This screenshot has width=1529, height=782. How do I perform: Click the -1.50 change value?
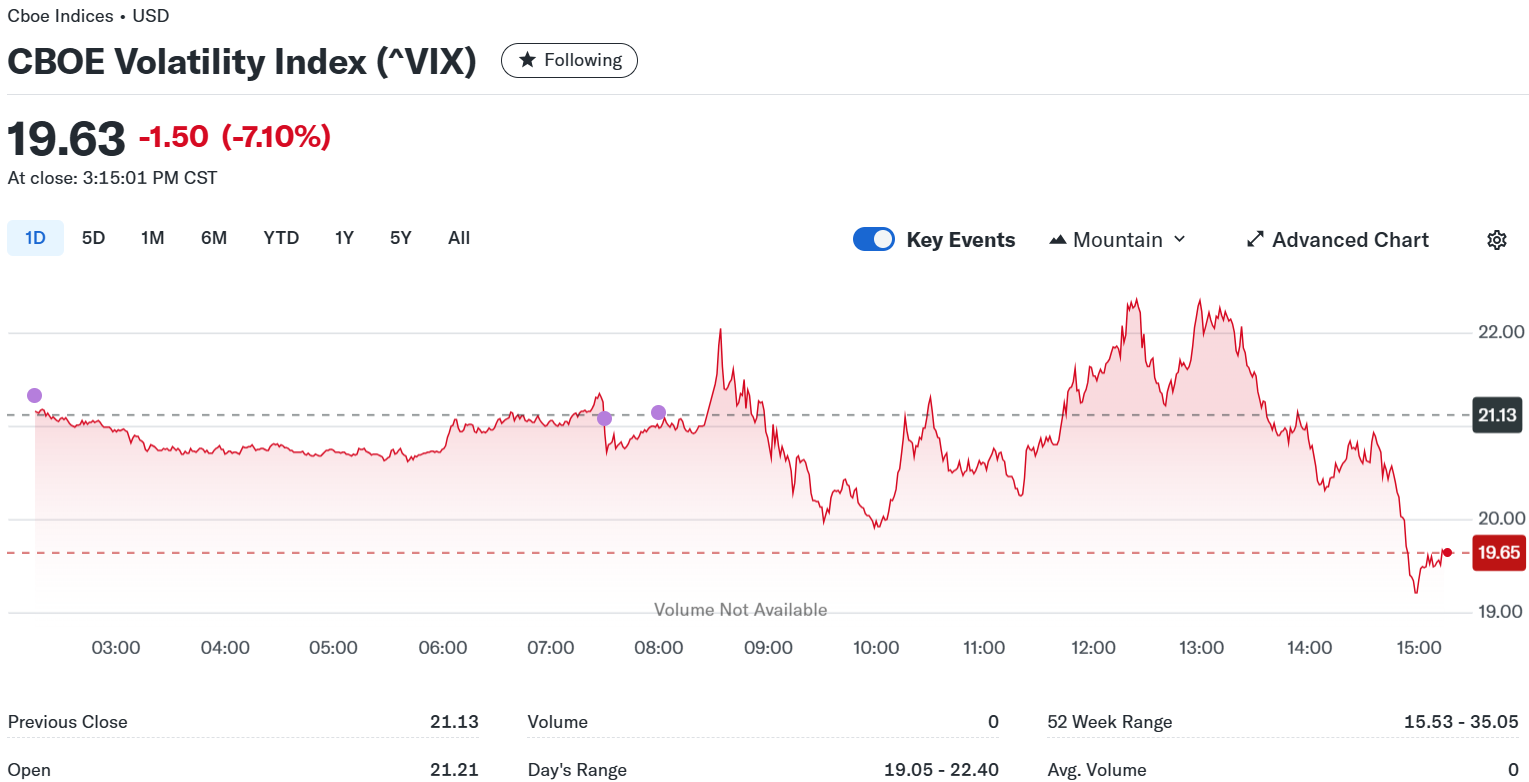point(174,137)
